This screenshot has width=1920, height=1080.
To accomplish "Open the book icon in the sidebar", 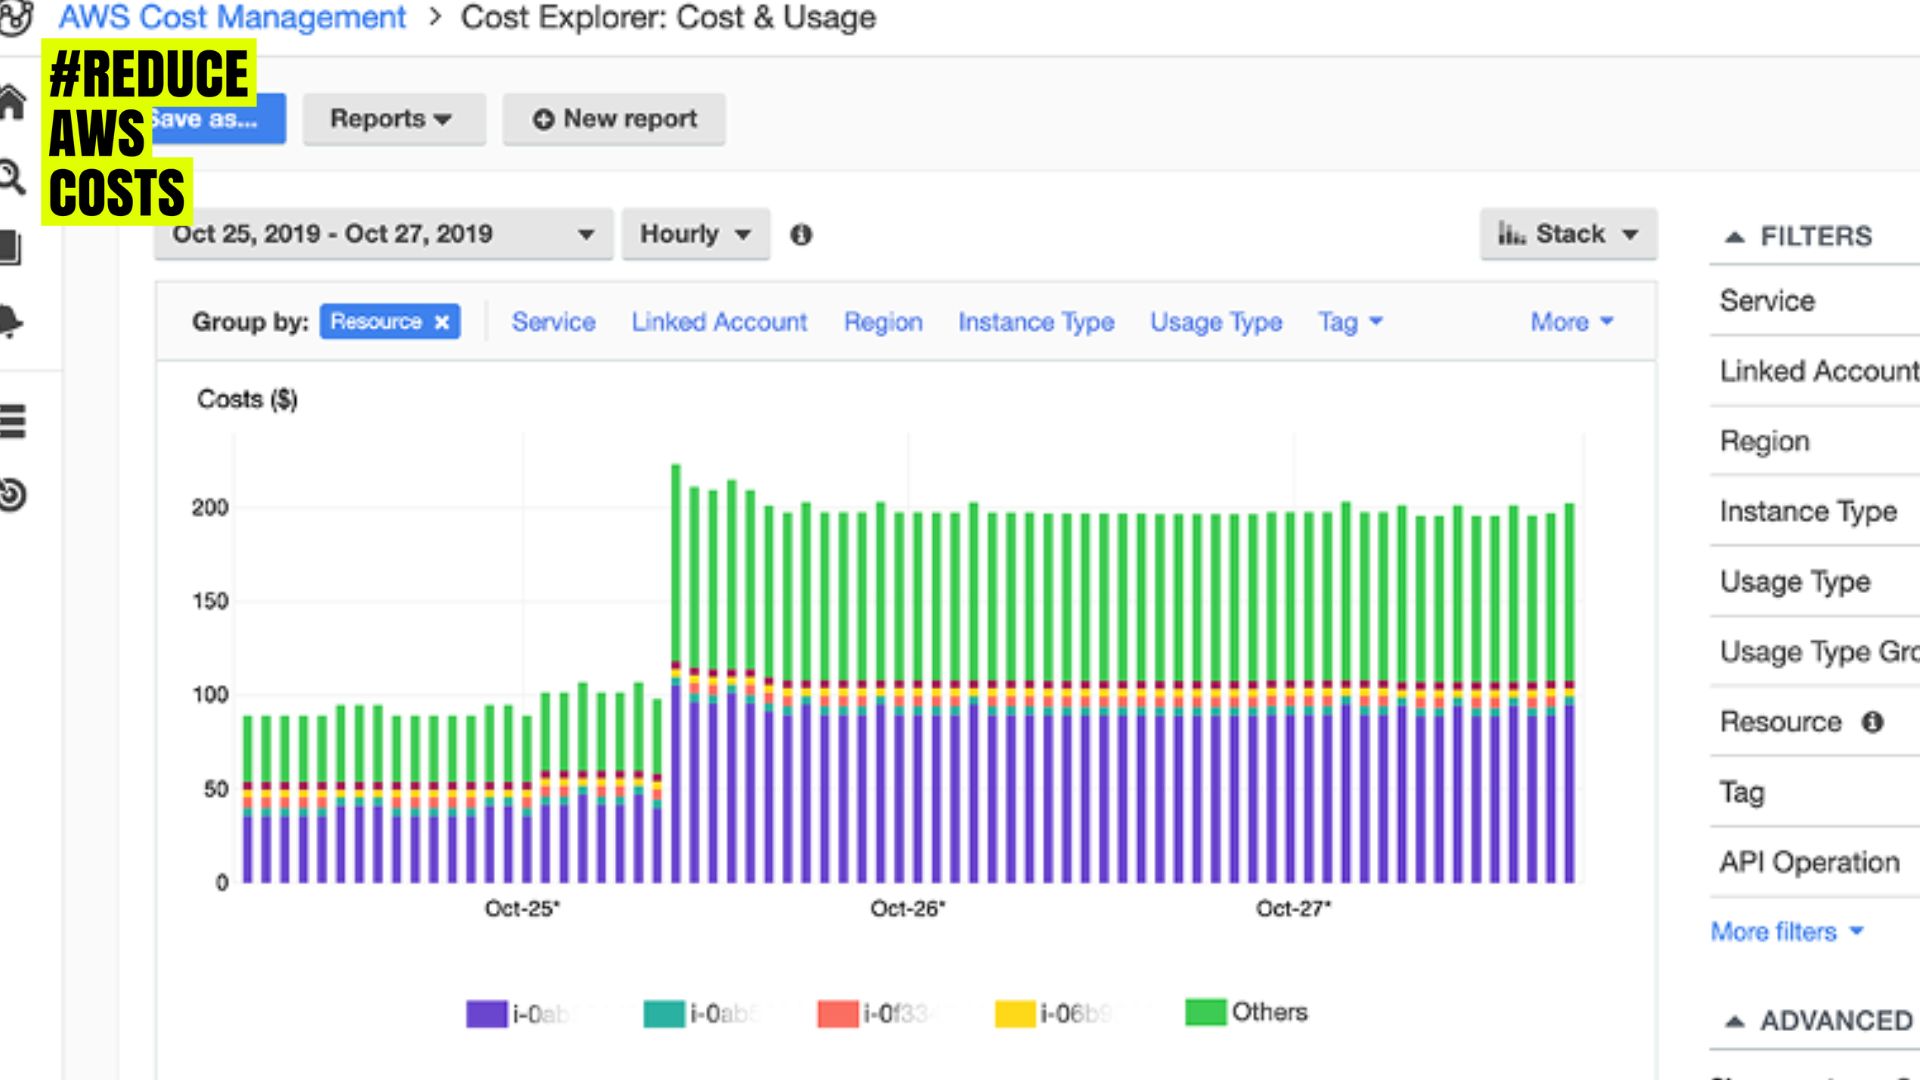I will coord(10,247).
